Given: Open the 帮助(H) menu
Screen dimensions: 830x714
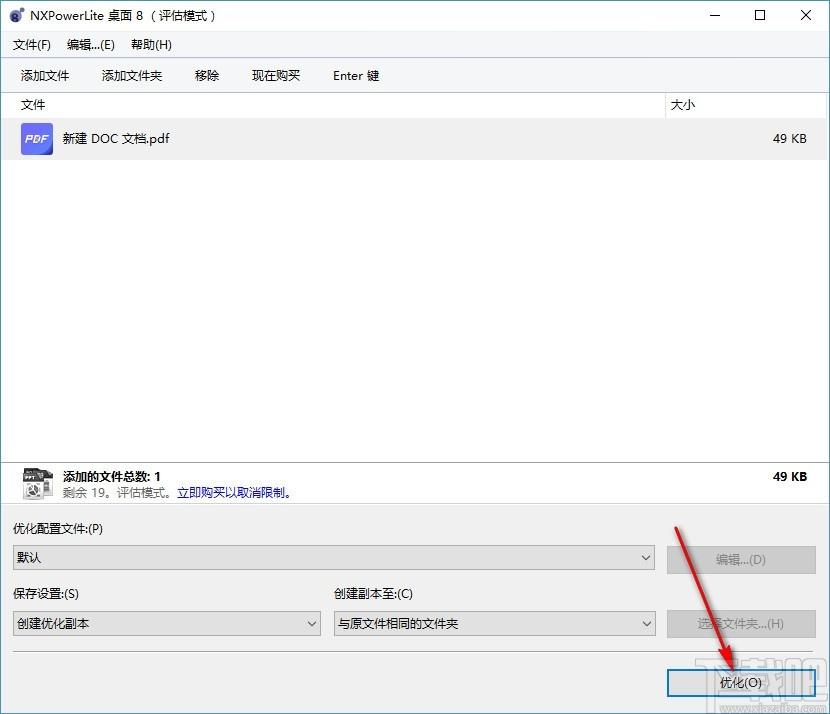Looking at the screenshot, I should [151, 45].
